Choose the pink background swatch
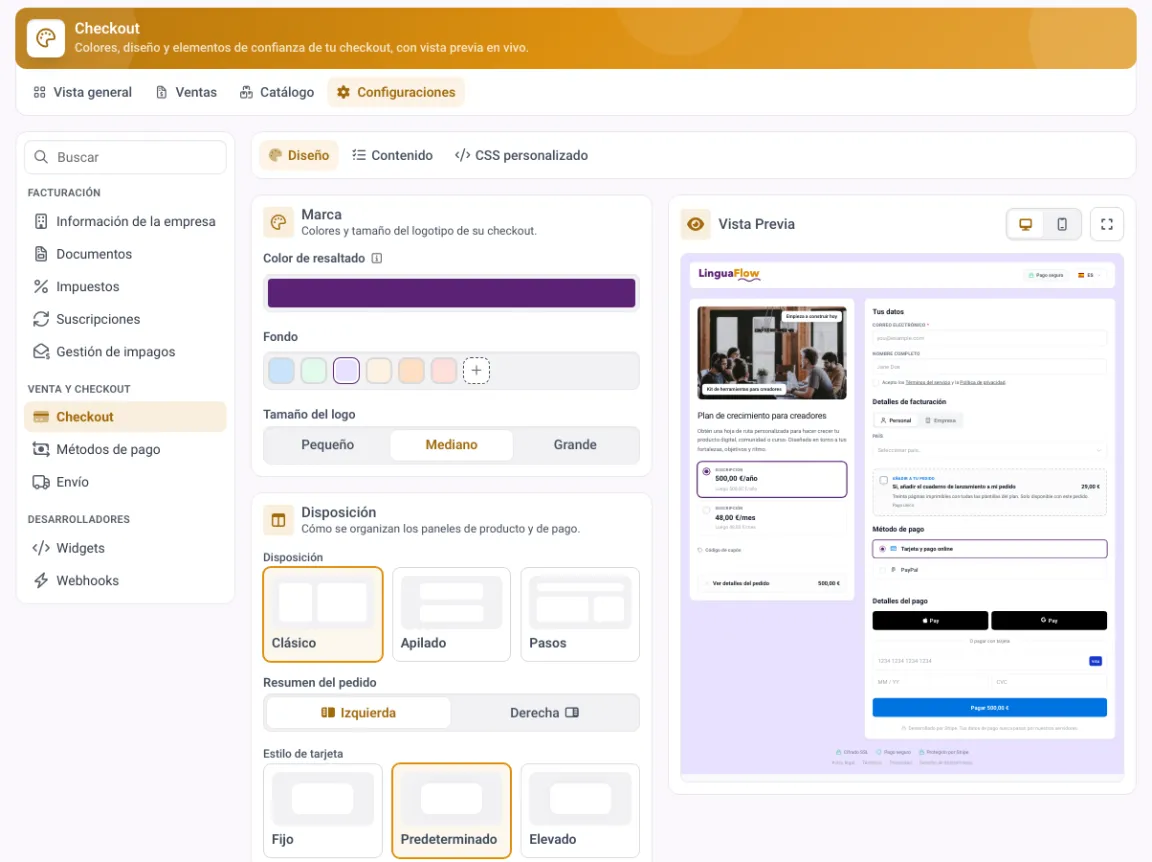 coord(444,370)
